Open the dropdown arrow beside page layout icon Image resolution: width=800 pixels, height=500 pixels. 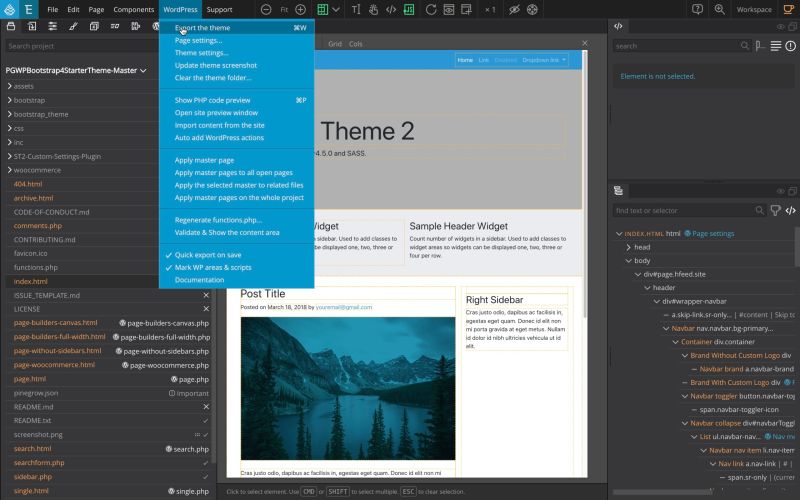(336, 9)
